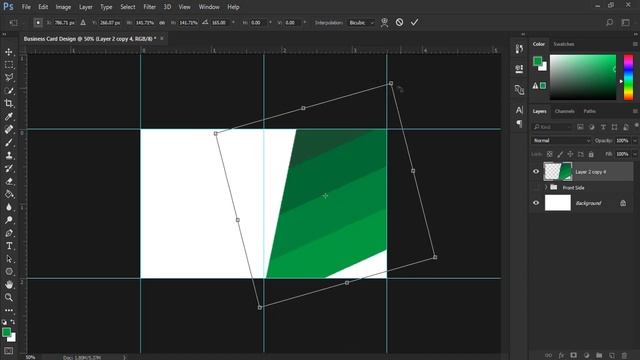The image size is (640, 360).
Task: Select the Rectangular Marquee tool
Action: pyautogui.click(x=9, y=64)
